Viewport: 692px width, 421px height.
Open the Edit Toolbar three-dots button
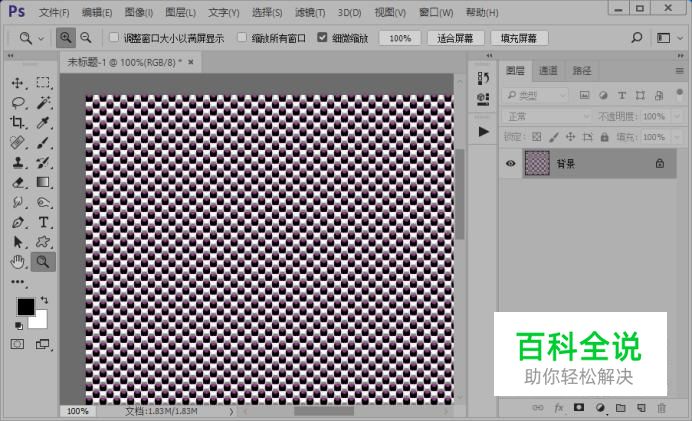pos(18,282)
